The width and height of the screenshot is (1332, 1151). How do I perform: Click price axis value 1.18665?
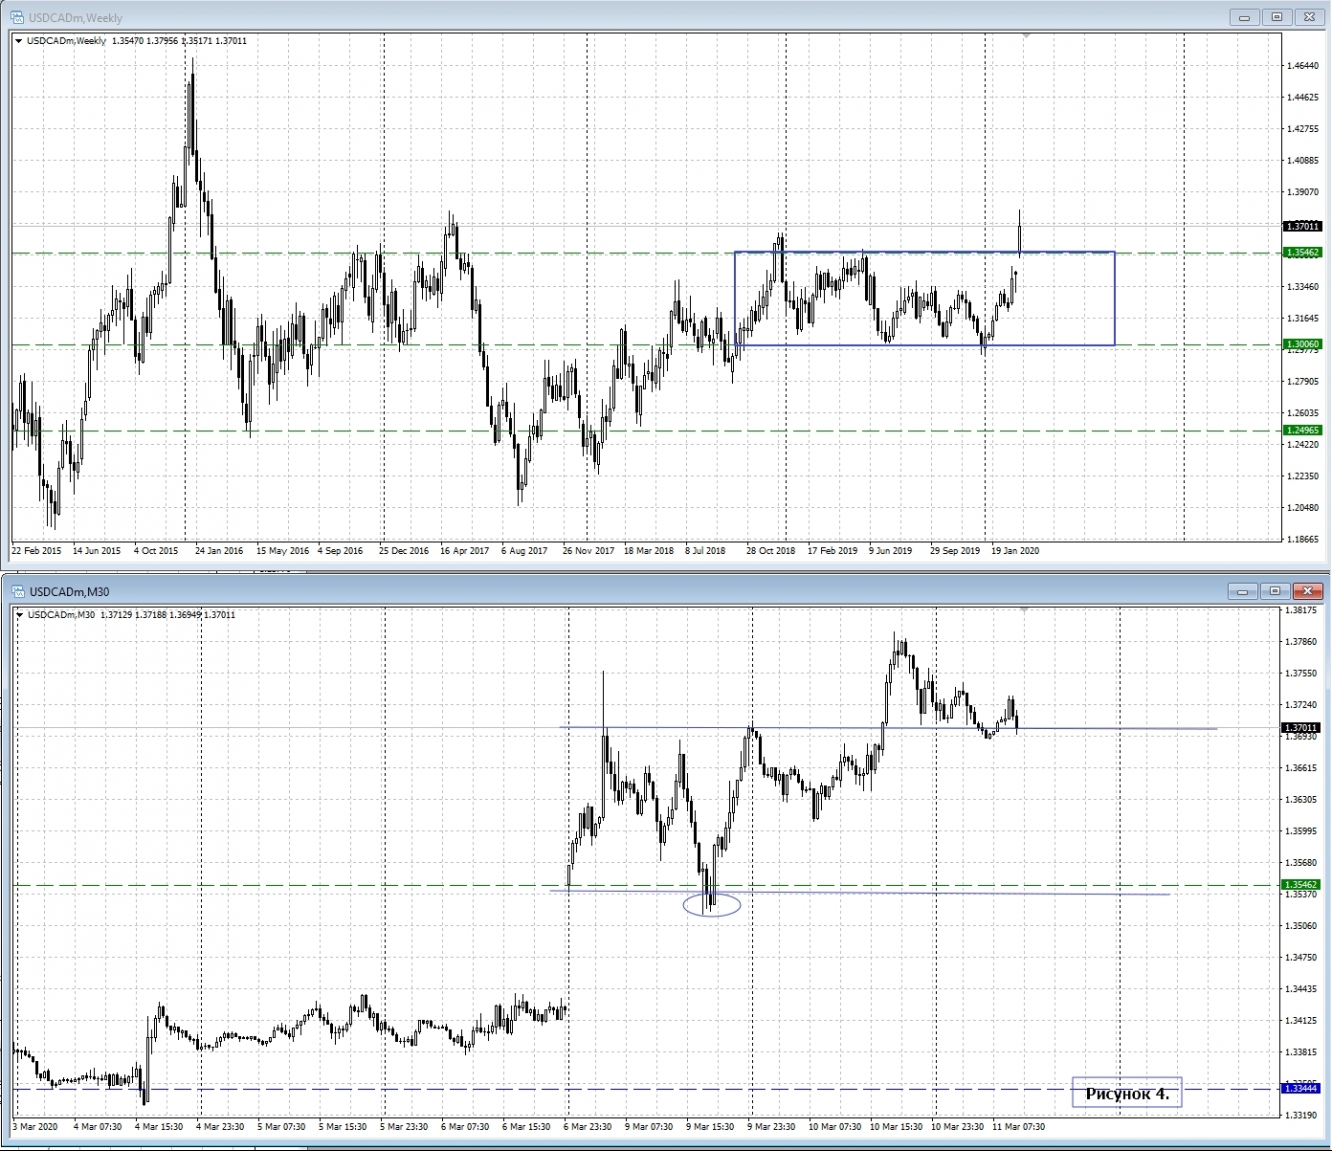(x=1302, y=539)
